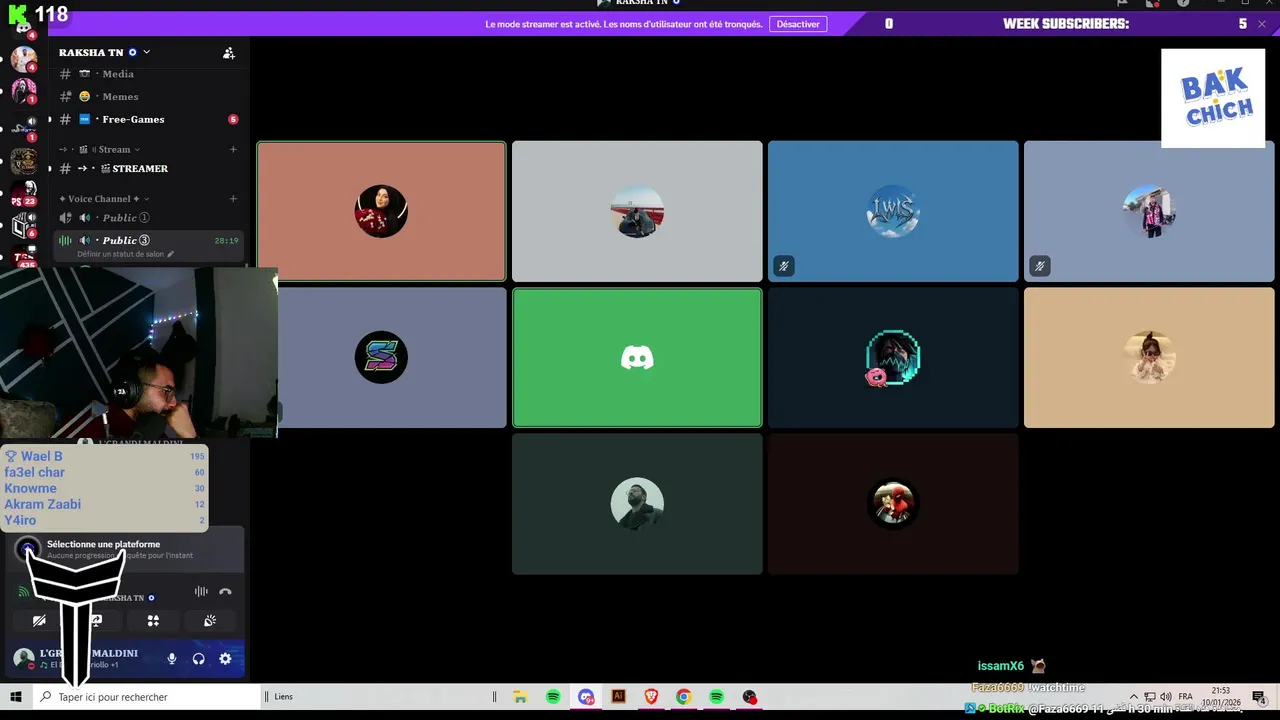Open the Sélectionne une plateforme quest prompt
This screenshot has height=720, width=1280.
126,549
